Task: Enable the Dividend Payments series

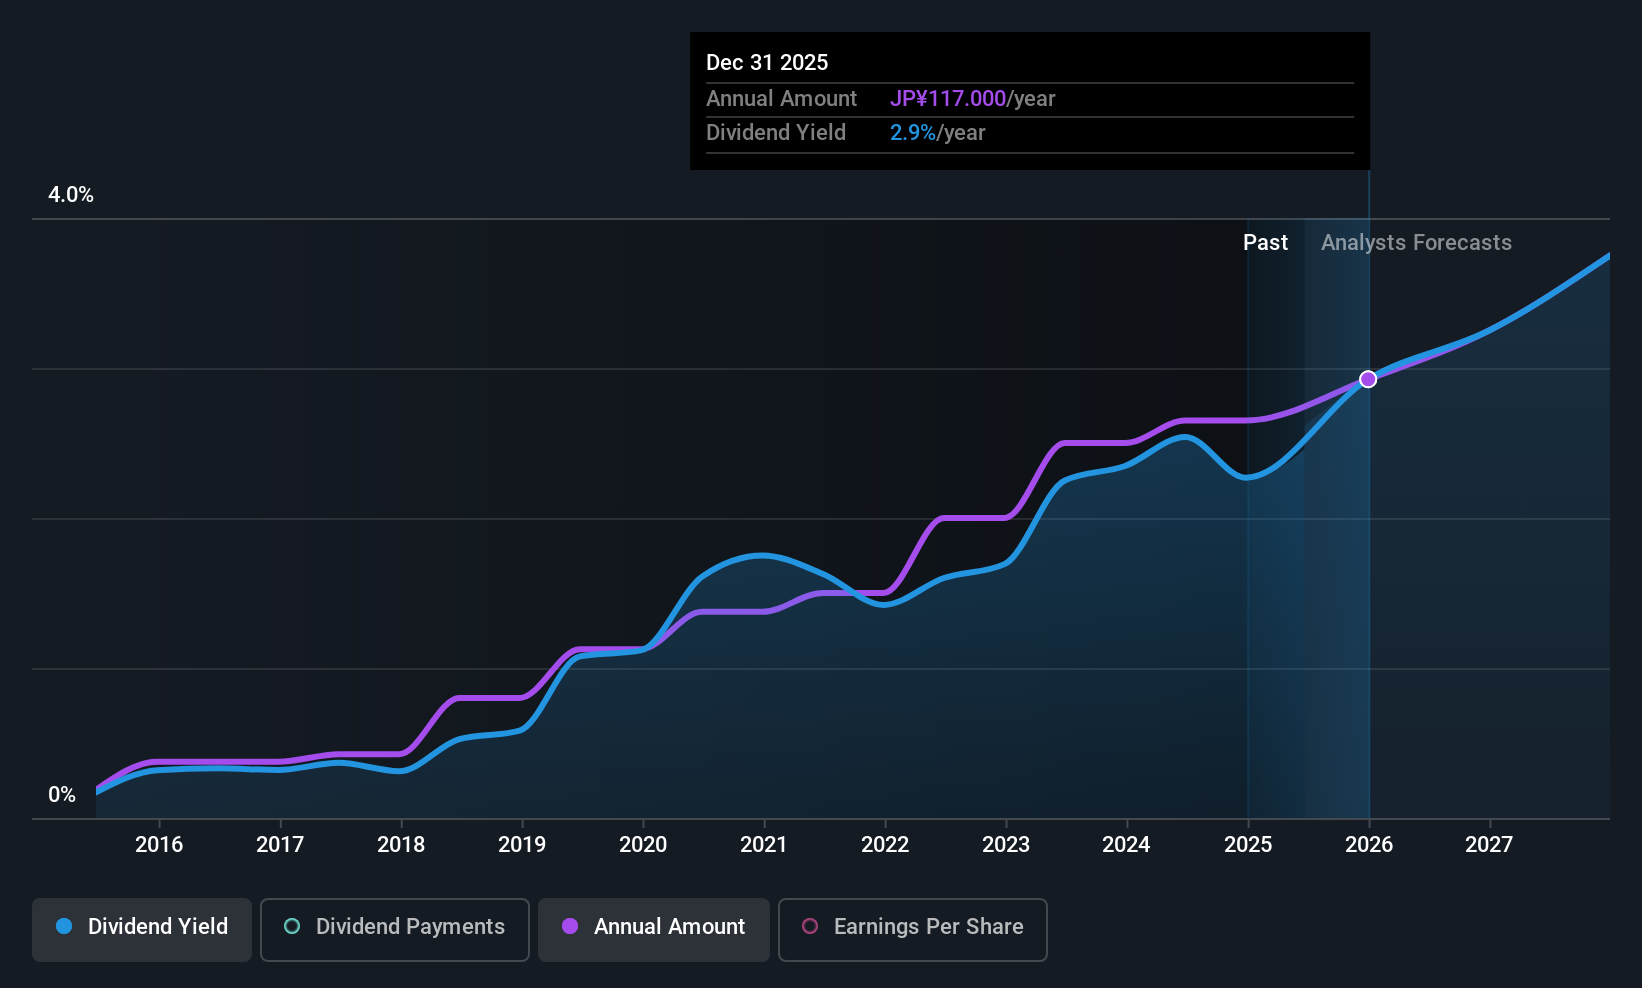Action: click(x=394, y=930)
